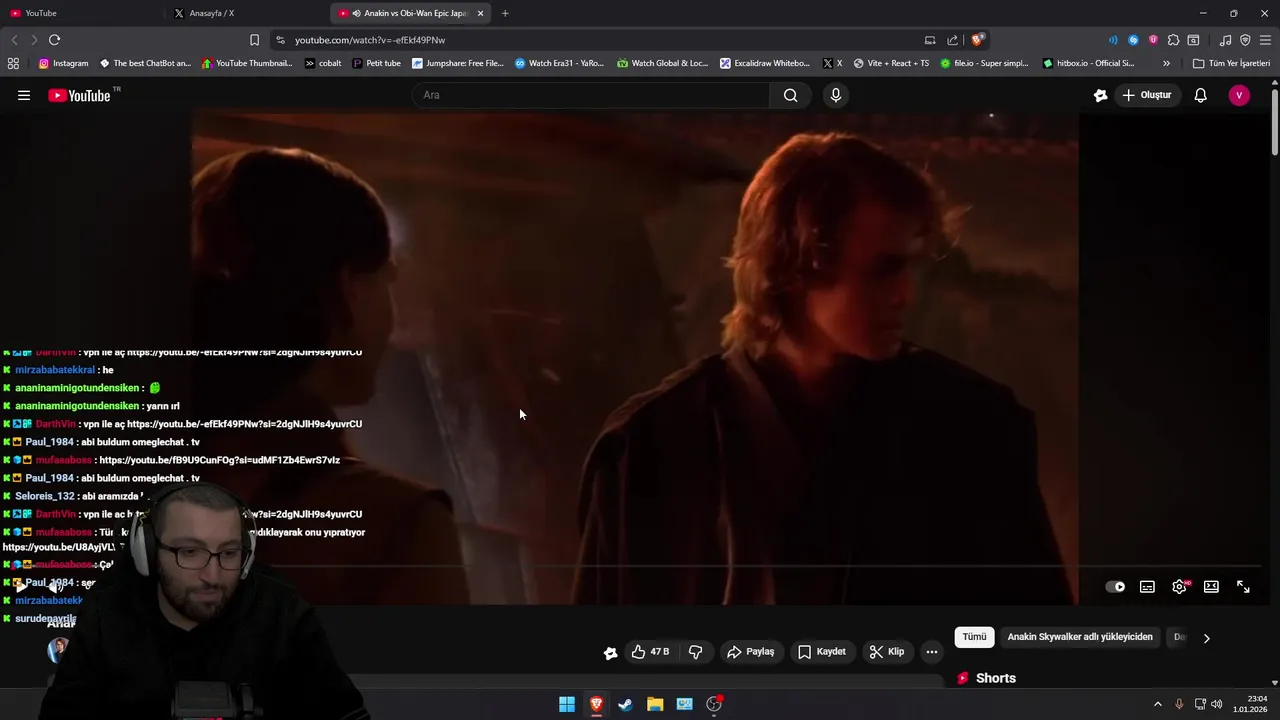Open the media control music-note icon

click(x=1225, y=40)
